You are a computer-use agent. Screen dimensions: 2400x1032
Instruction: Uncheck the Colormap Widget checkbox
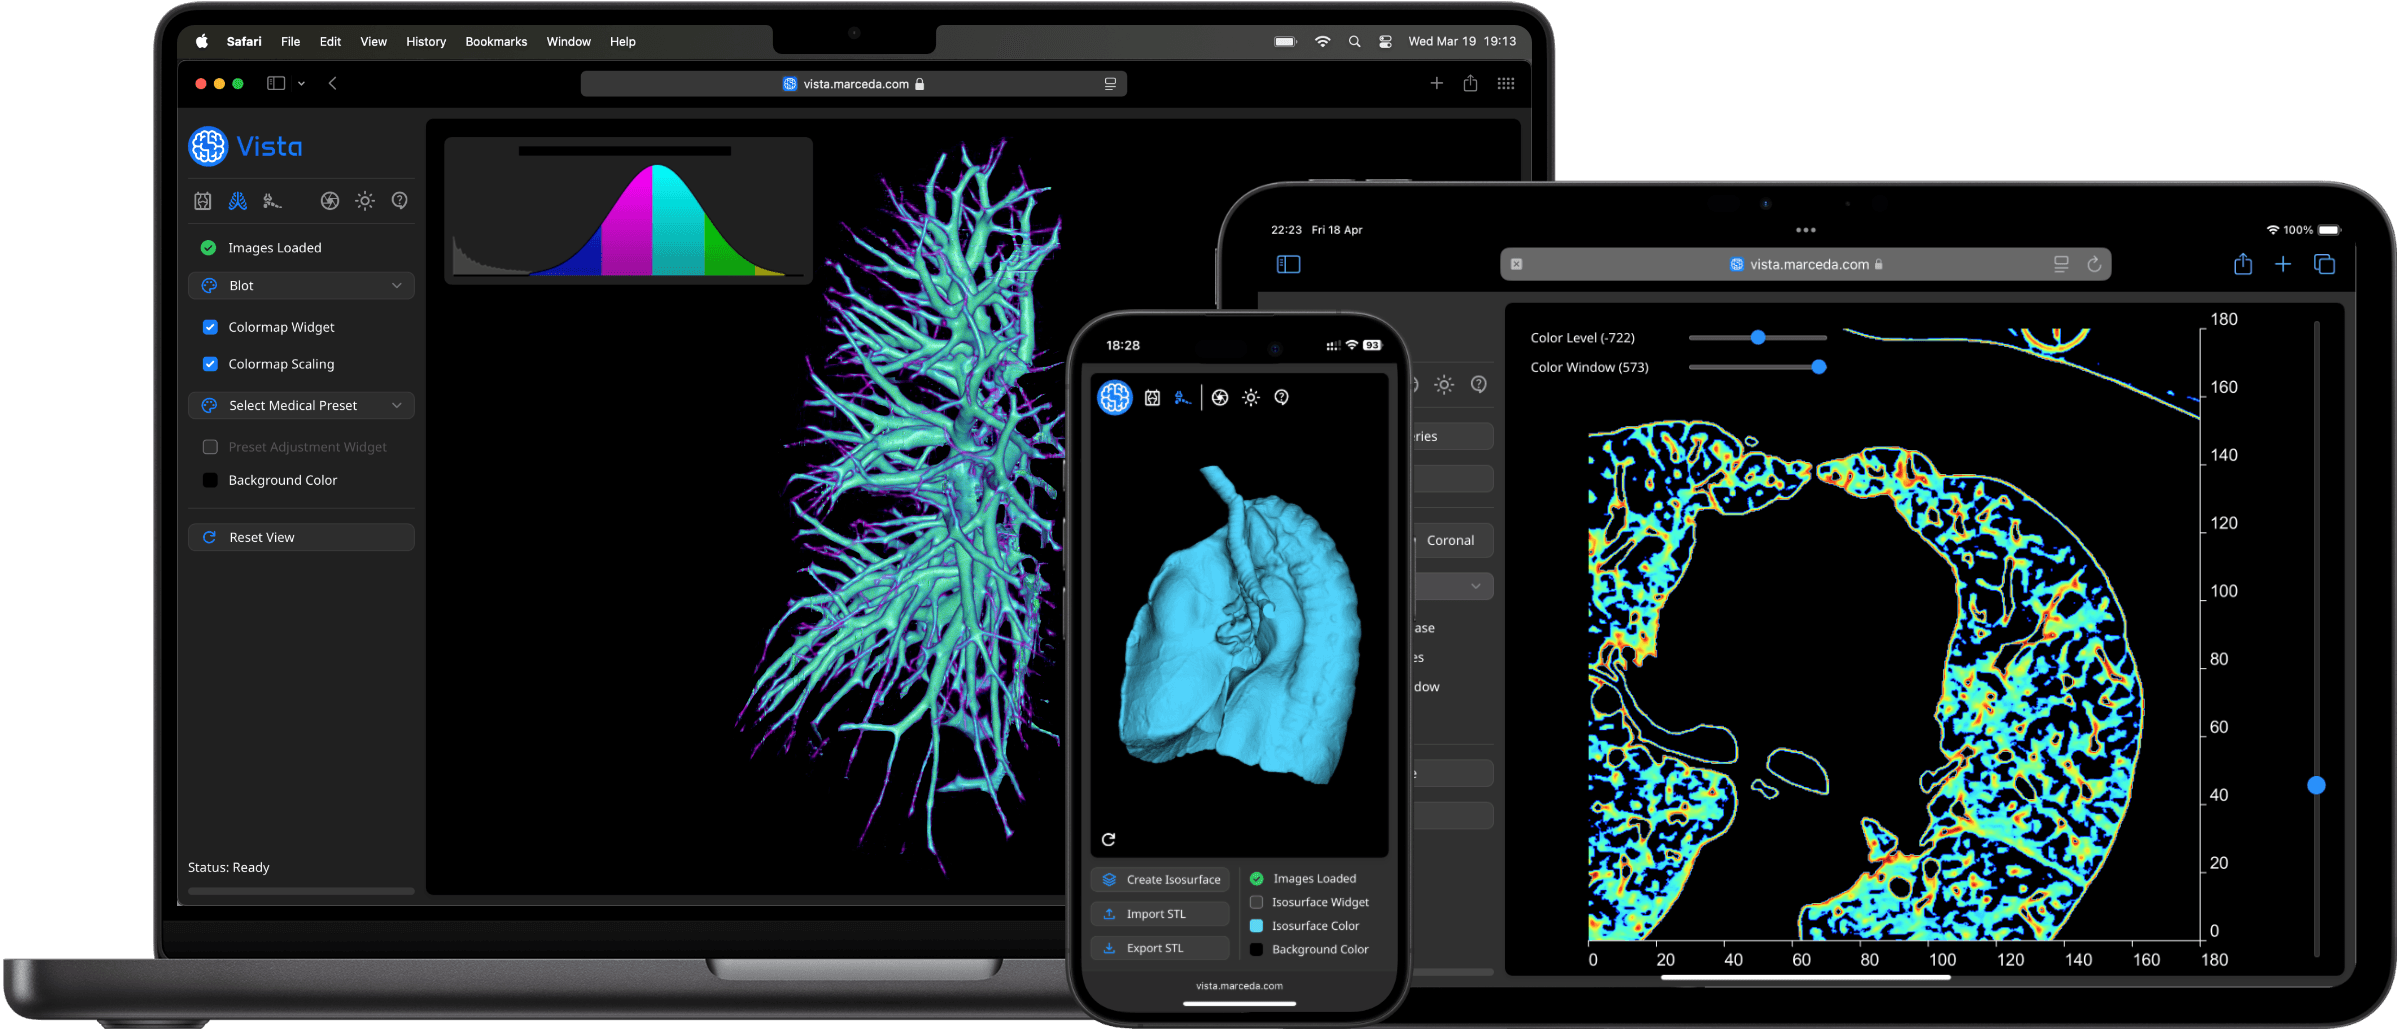[x=210, y=327]
